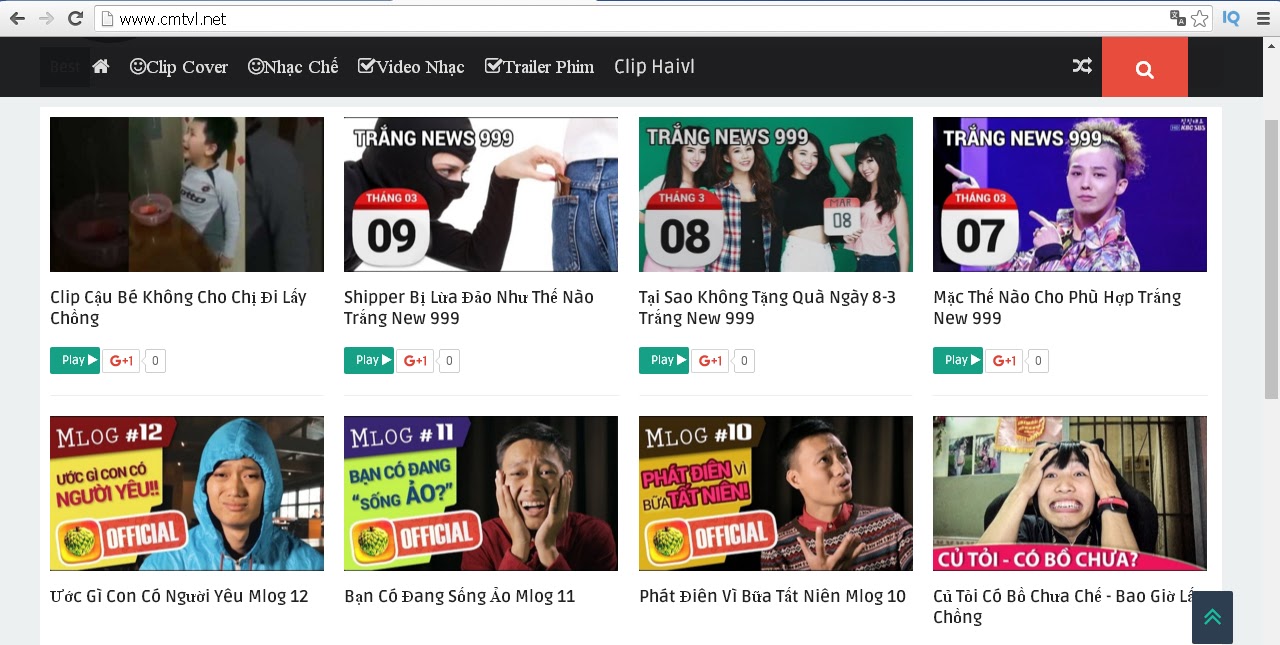This screenshot has width=1280, height=645.
Task: Open title link Củ Tỏi Có Bồ Chưa Chế
Action: pos(1063,607)
